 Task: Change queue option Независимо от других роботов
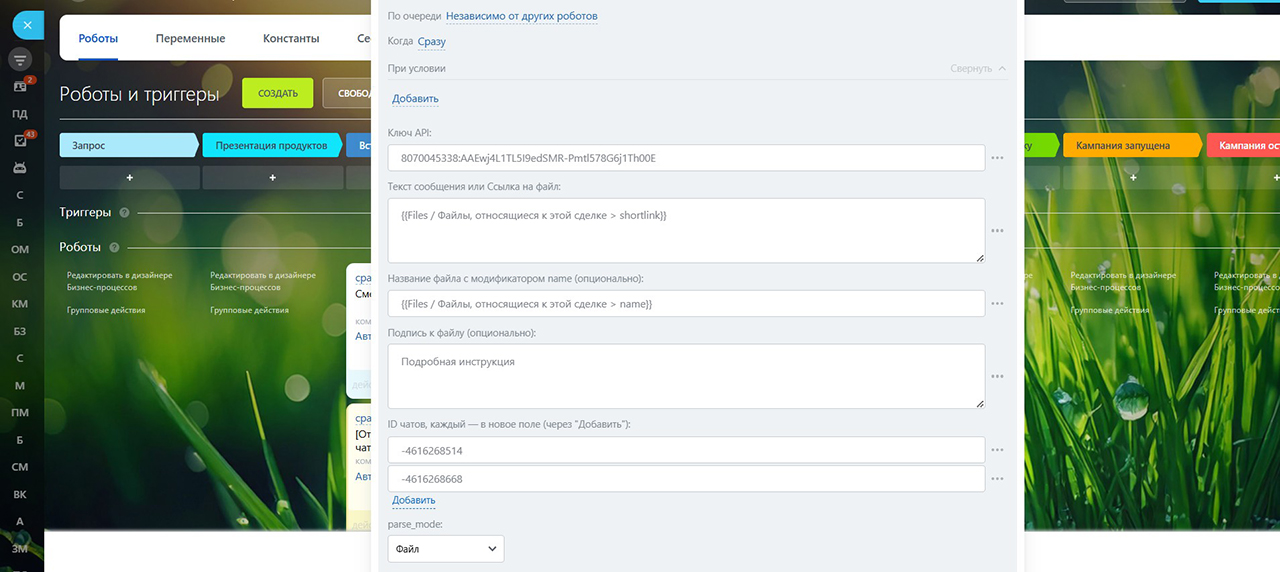click(x=522, y=16)
